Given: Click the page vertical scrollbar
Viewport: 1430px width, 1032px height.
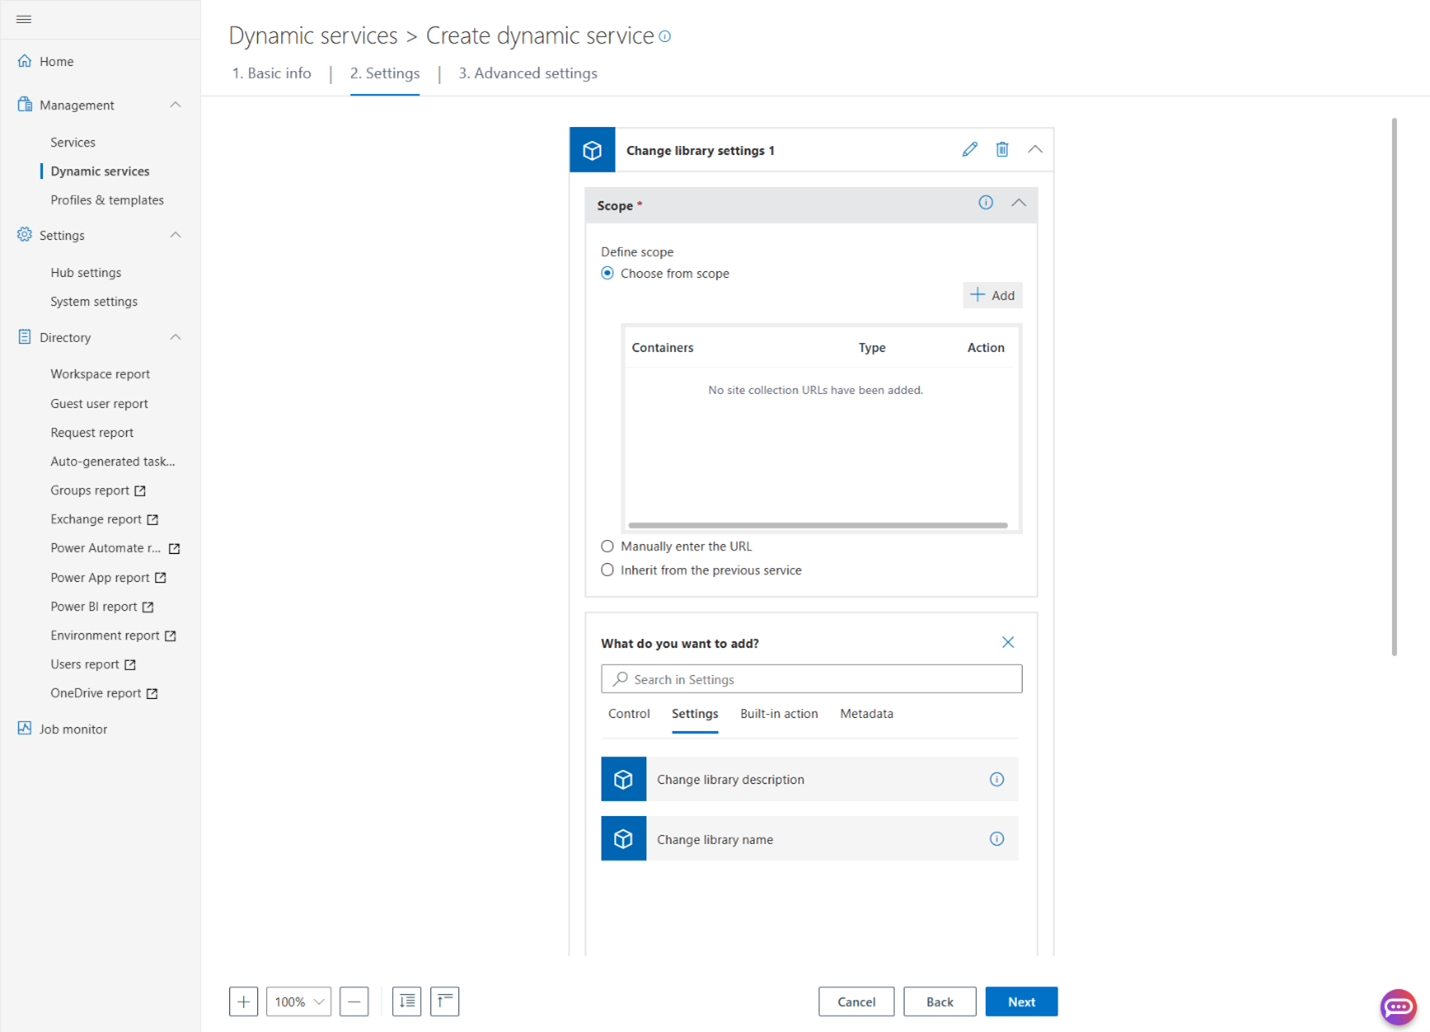Looking at the screenshot, I should click(1394, 387).
